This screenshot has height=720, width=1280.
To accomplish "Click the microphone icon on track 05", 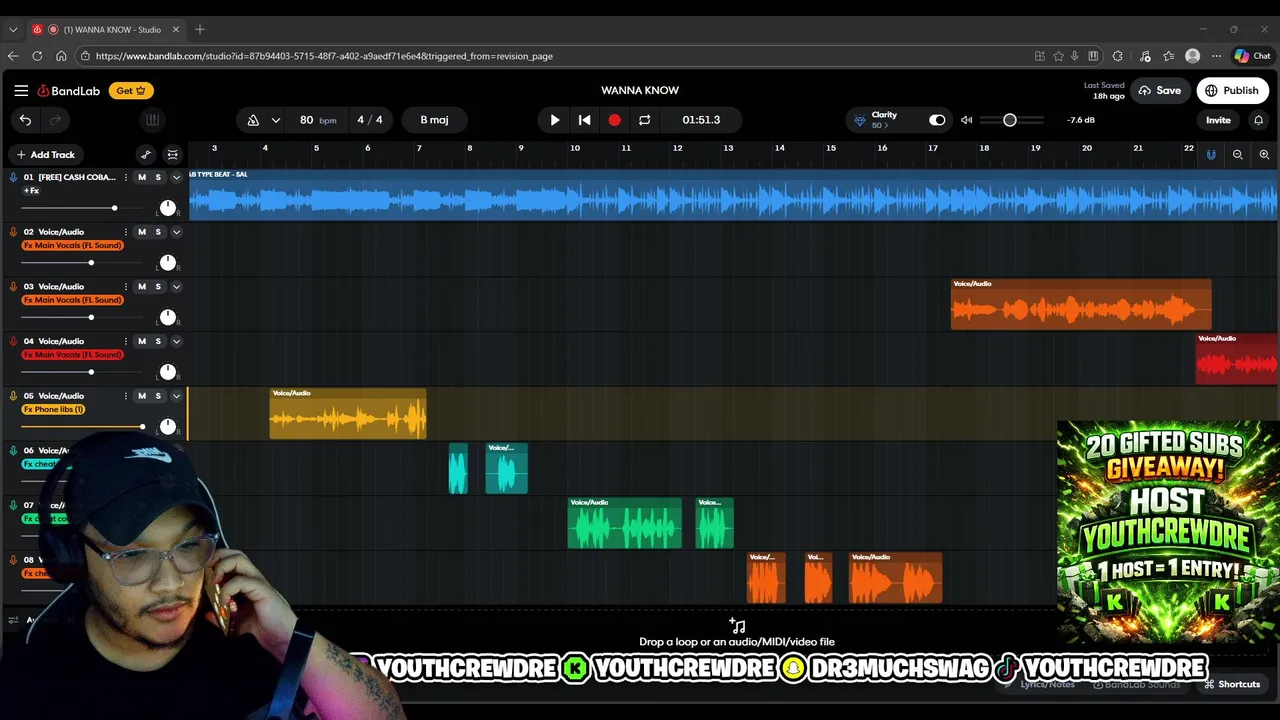I will (x=13, y=396).
